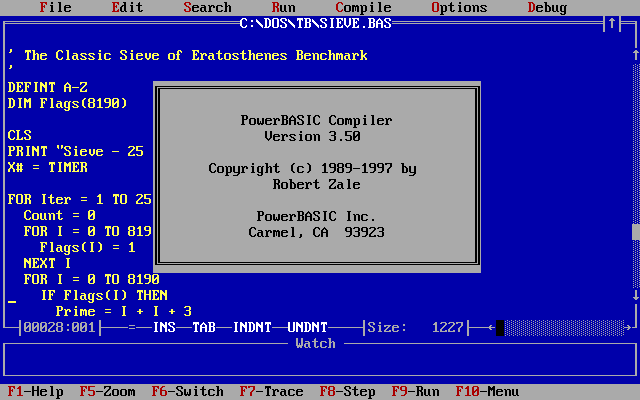Open the Run menu
Image resolution: width=640 pixels, height=400 pixels.
click(x=283, y=7)
